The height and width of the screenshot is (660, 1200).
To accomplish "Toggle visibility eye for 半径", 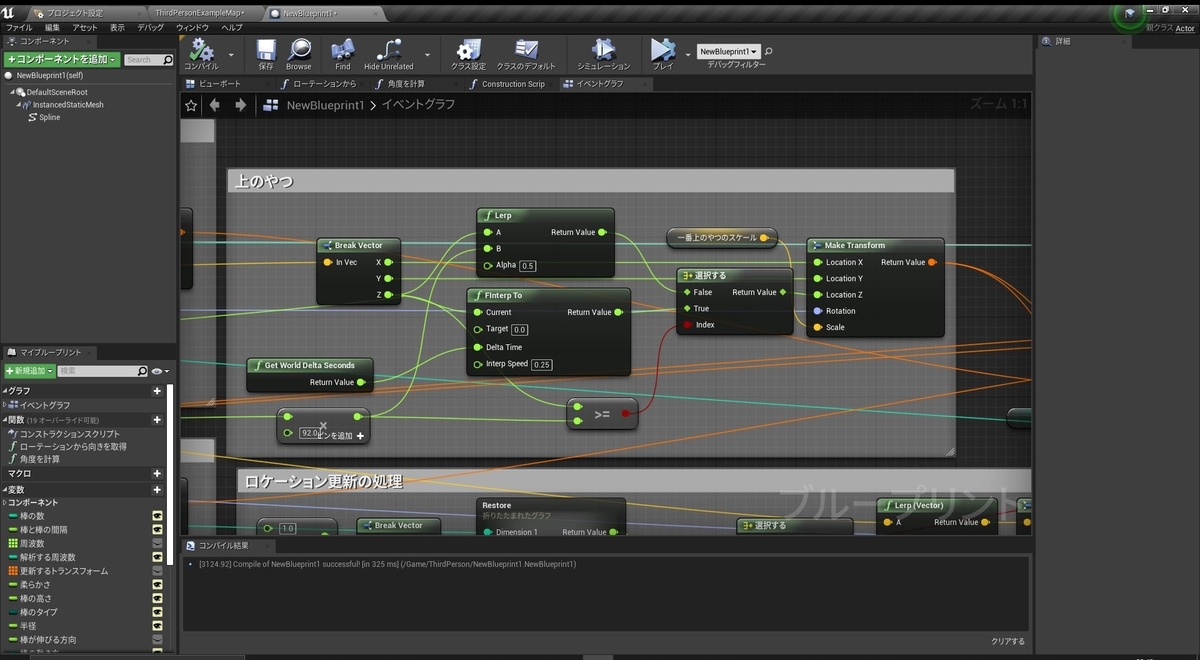I will pos(157,626).
